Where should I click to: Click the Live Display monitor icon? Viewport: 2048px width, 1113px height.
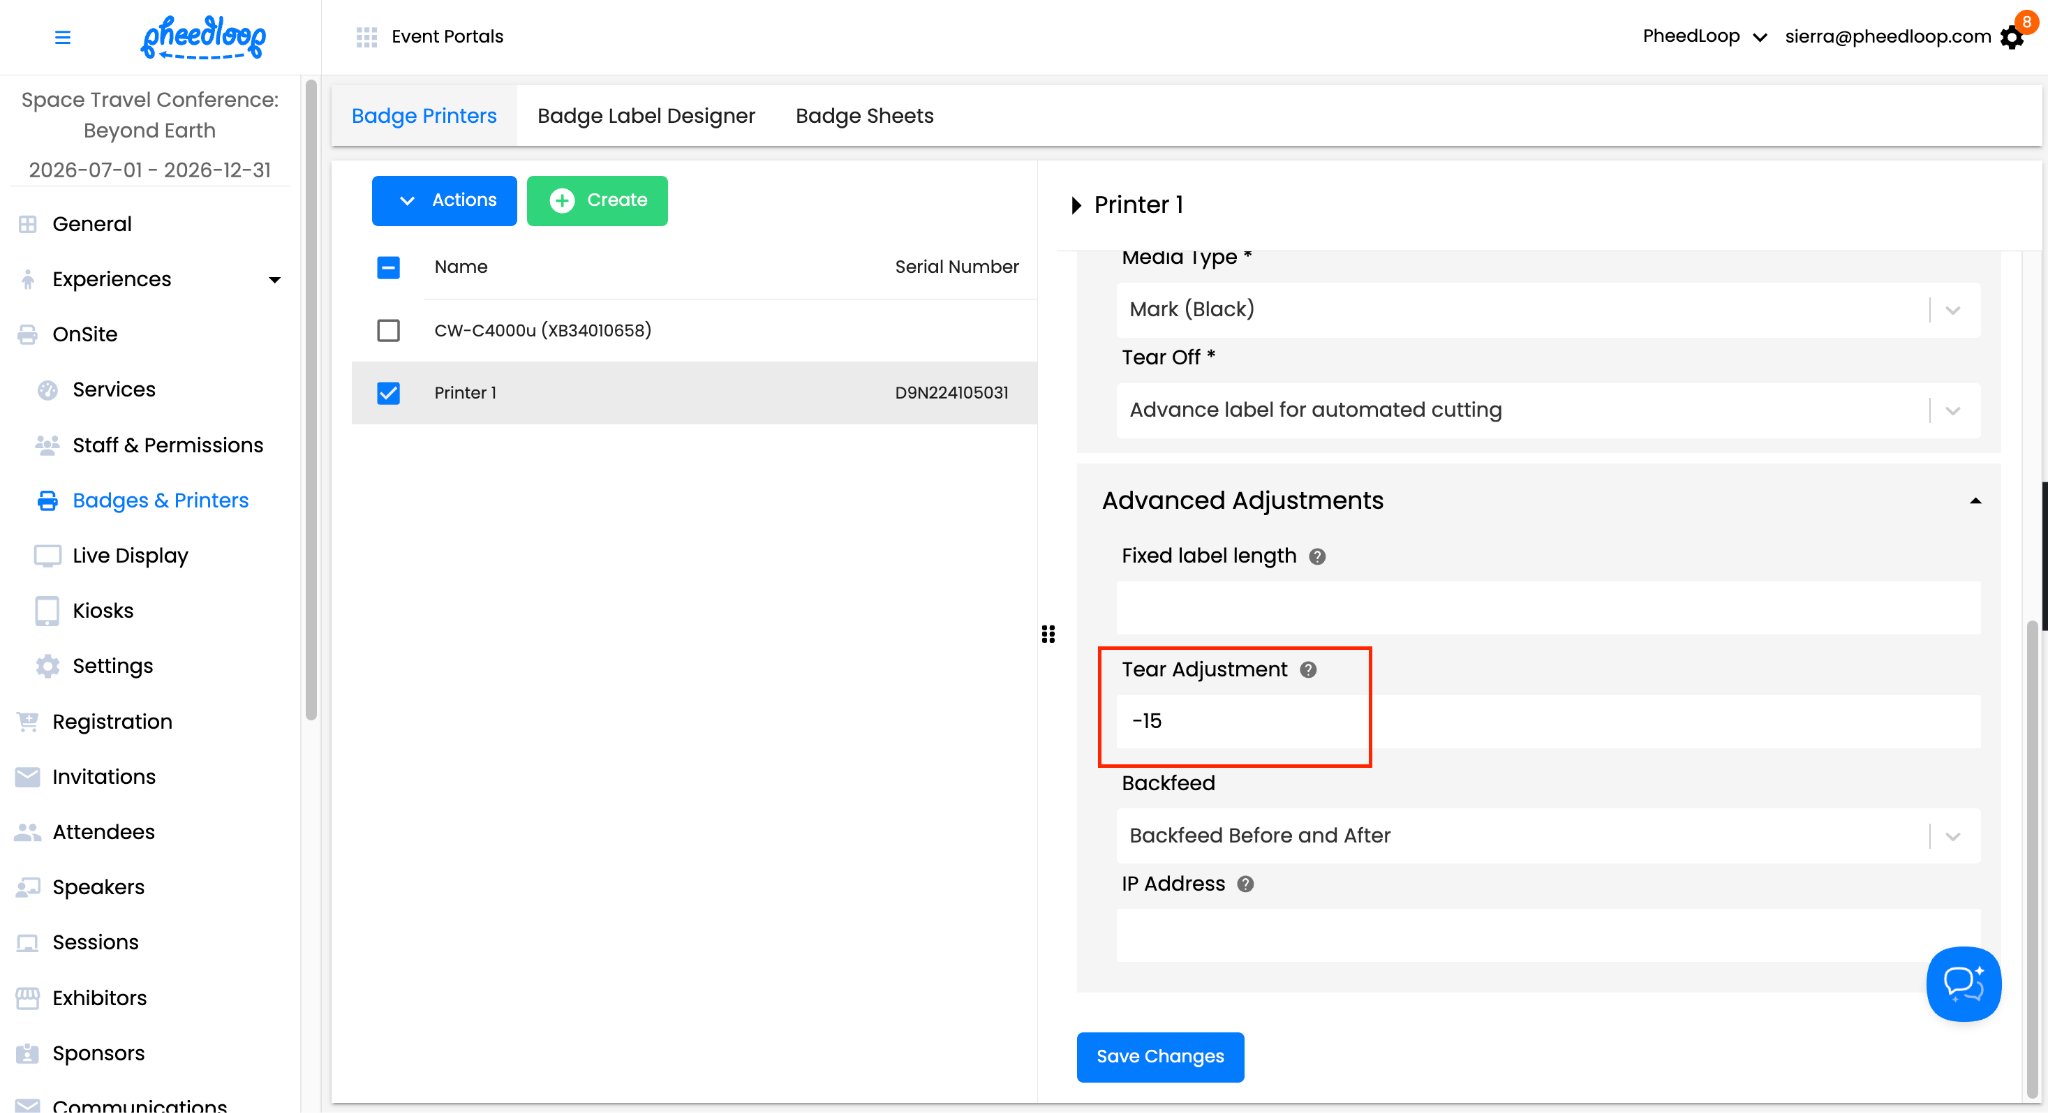47,556
